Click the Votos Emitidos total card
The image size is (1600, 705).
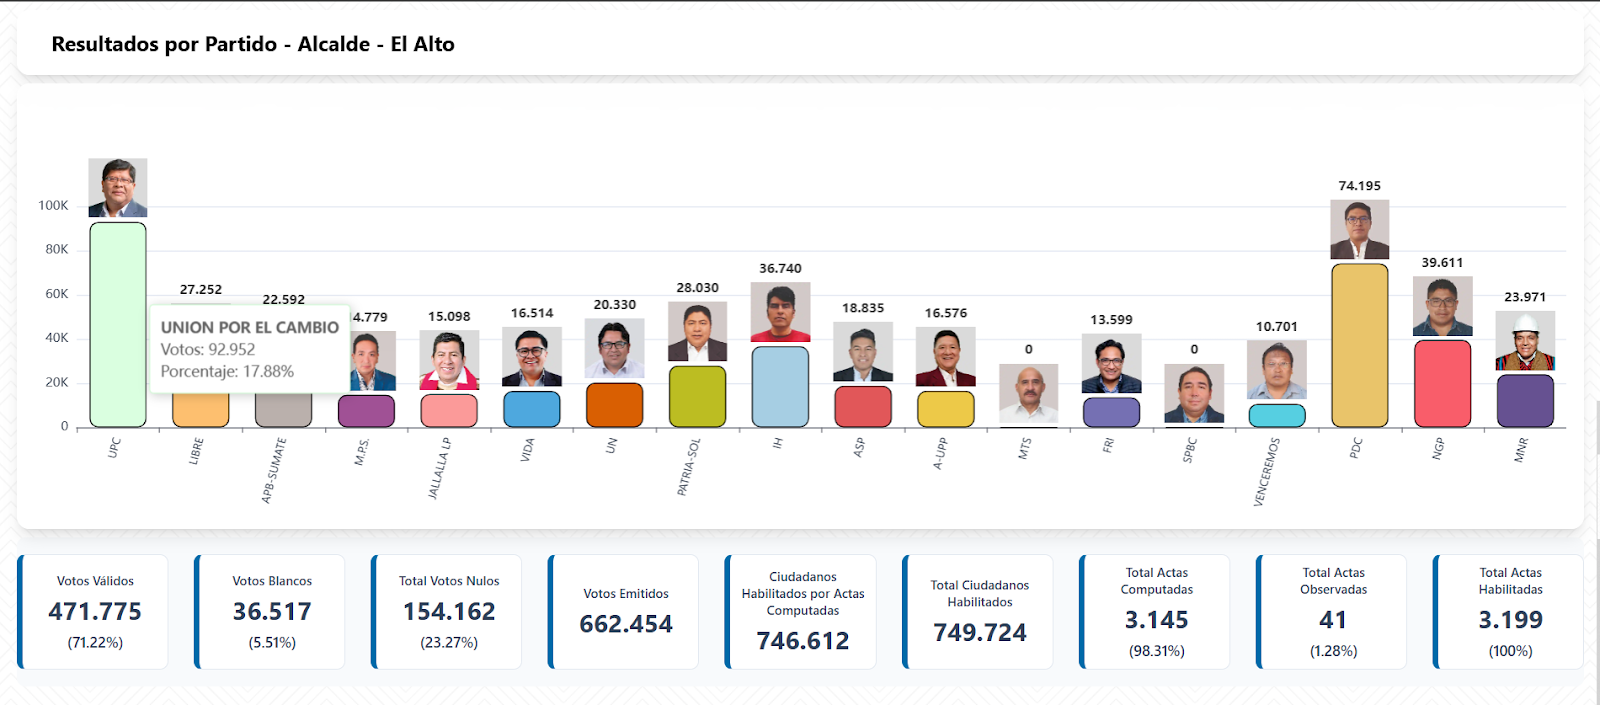625,612
